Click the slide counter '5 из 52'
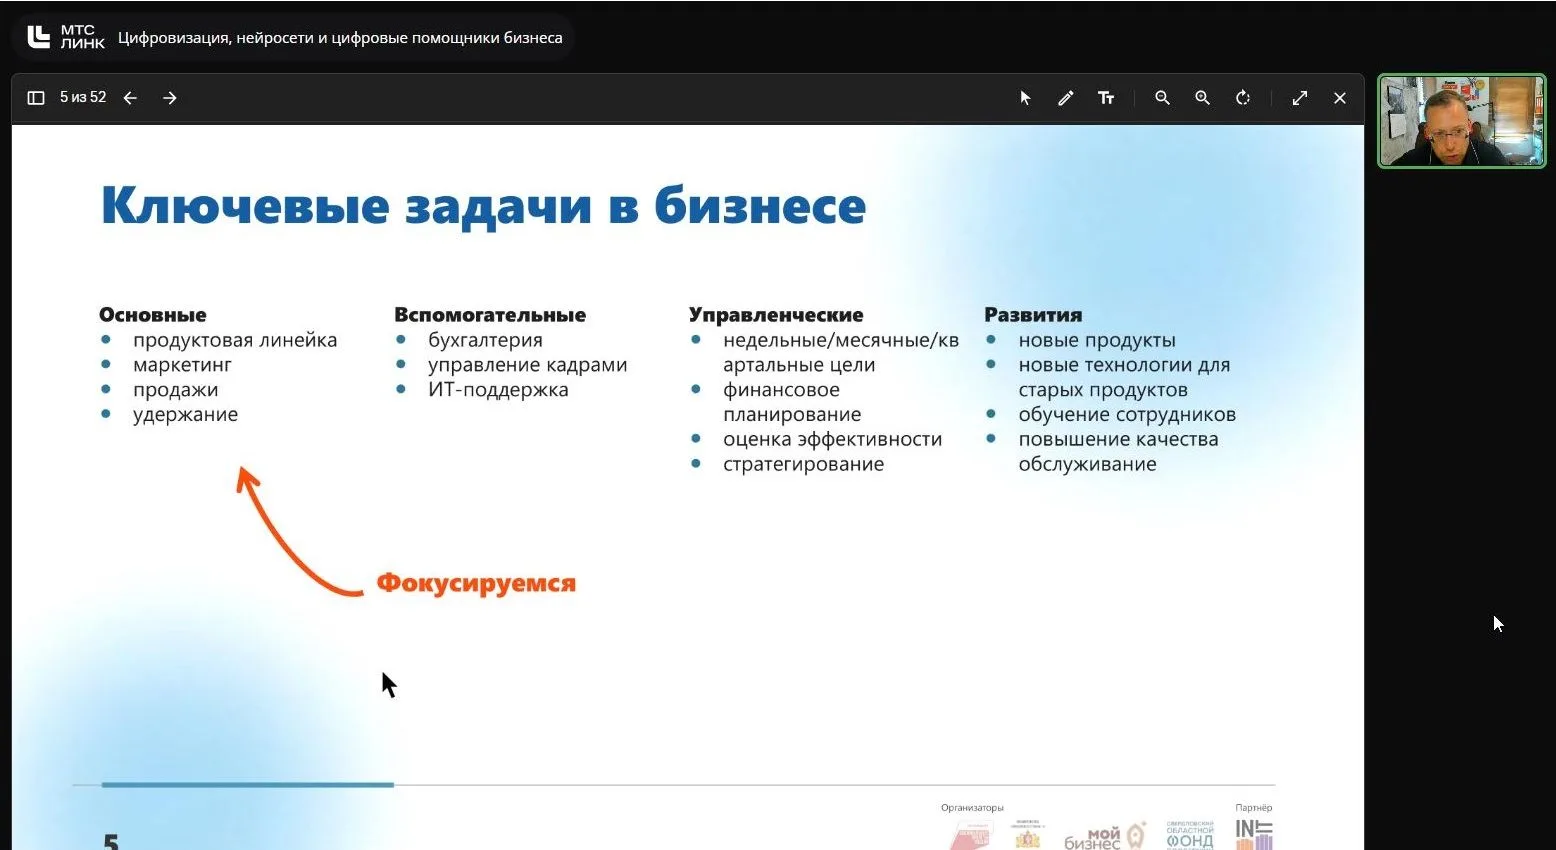The height and width of the screenshot is (850, 1556). tap(83, 97)
